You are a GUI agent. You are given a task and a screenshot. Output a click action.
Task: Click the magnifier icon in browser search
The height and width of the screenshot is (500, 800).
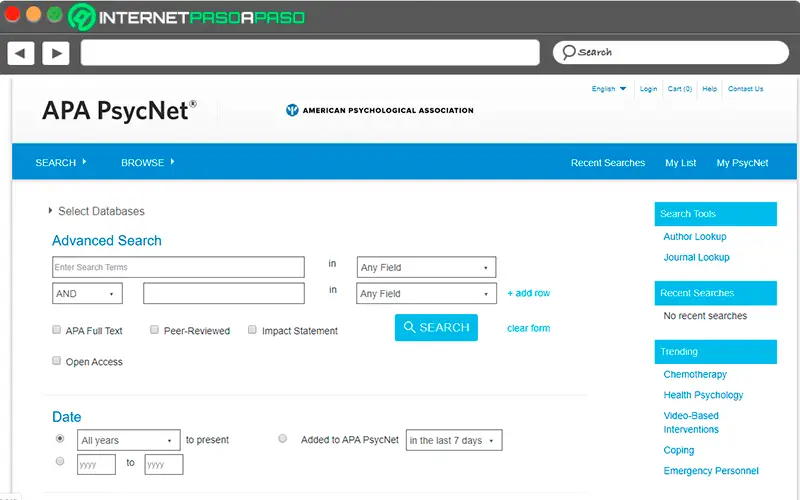tap(568, 53)
